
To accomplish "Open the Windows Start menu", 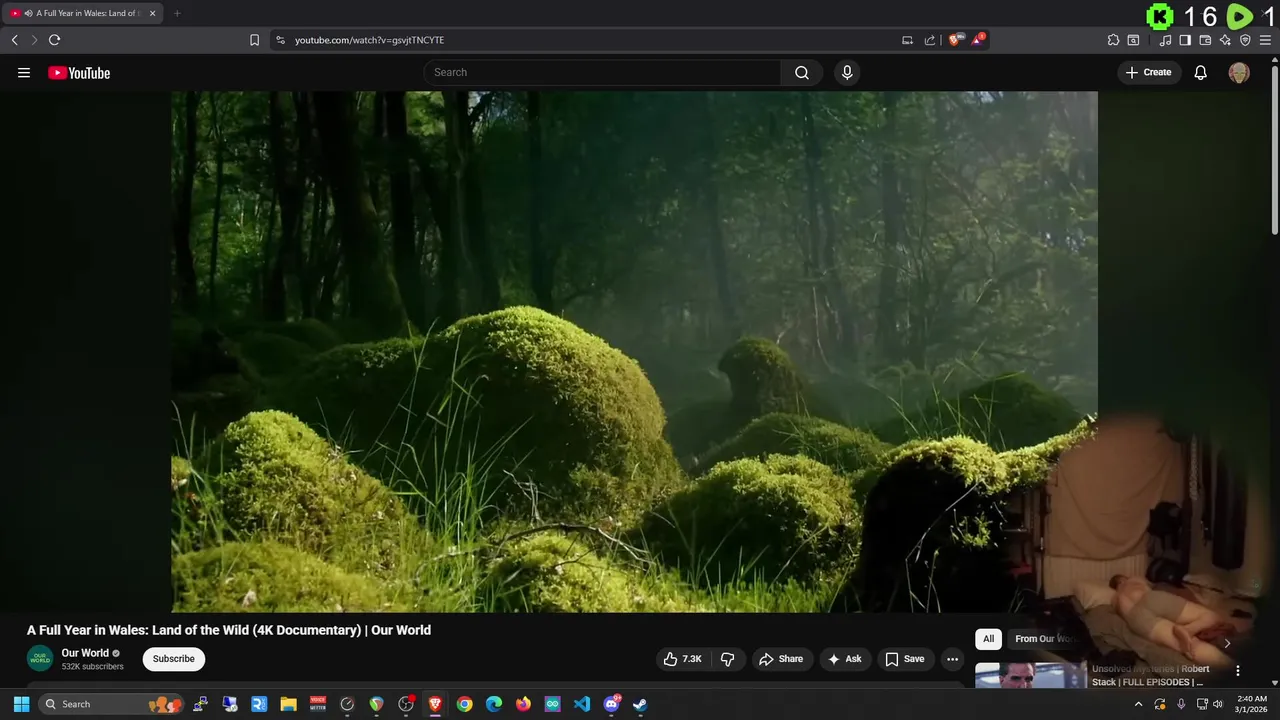I will [21, 704].
